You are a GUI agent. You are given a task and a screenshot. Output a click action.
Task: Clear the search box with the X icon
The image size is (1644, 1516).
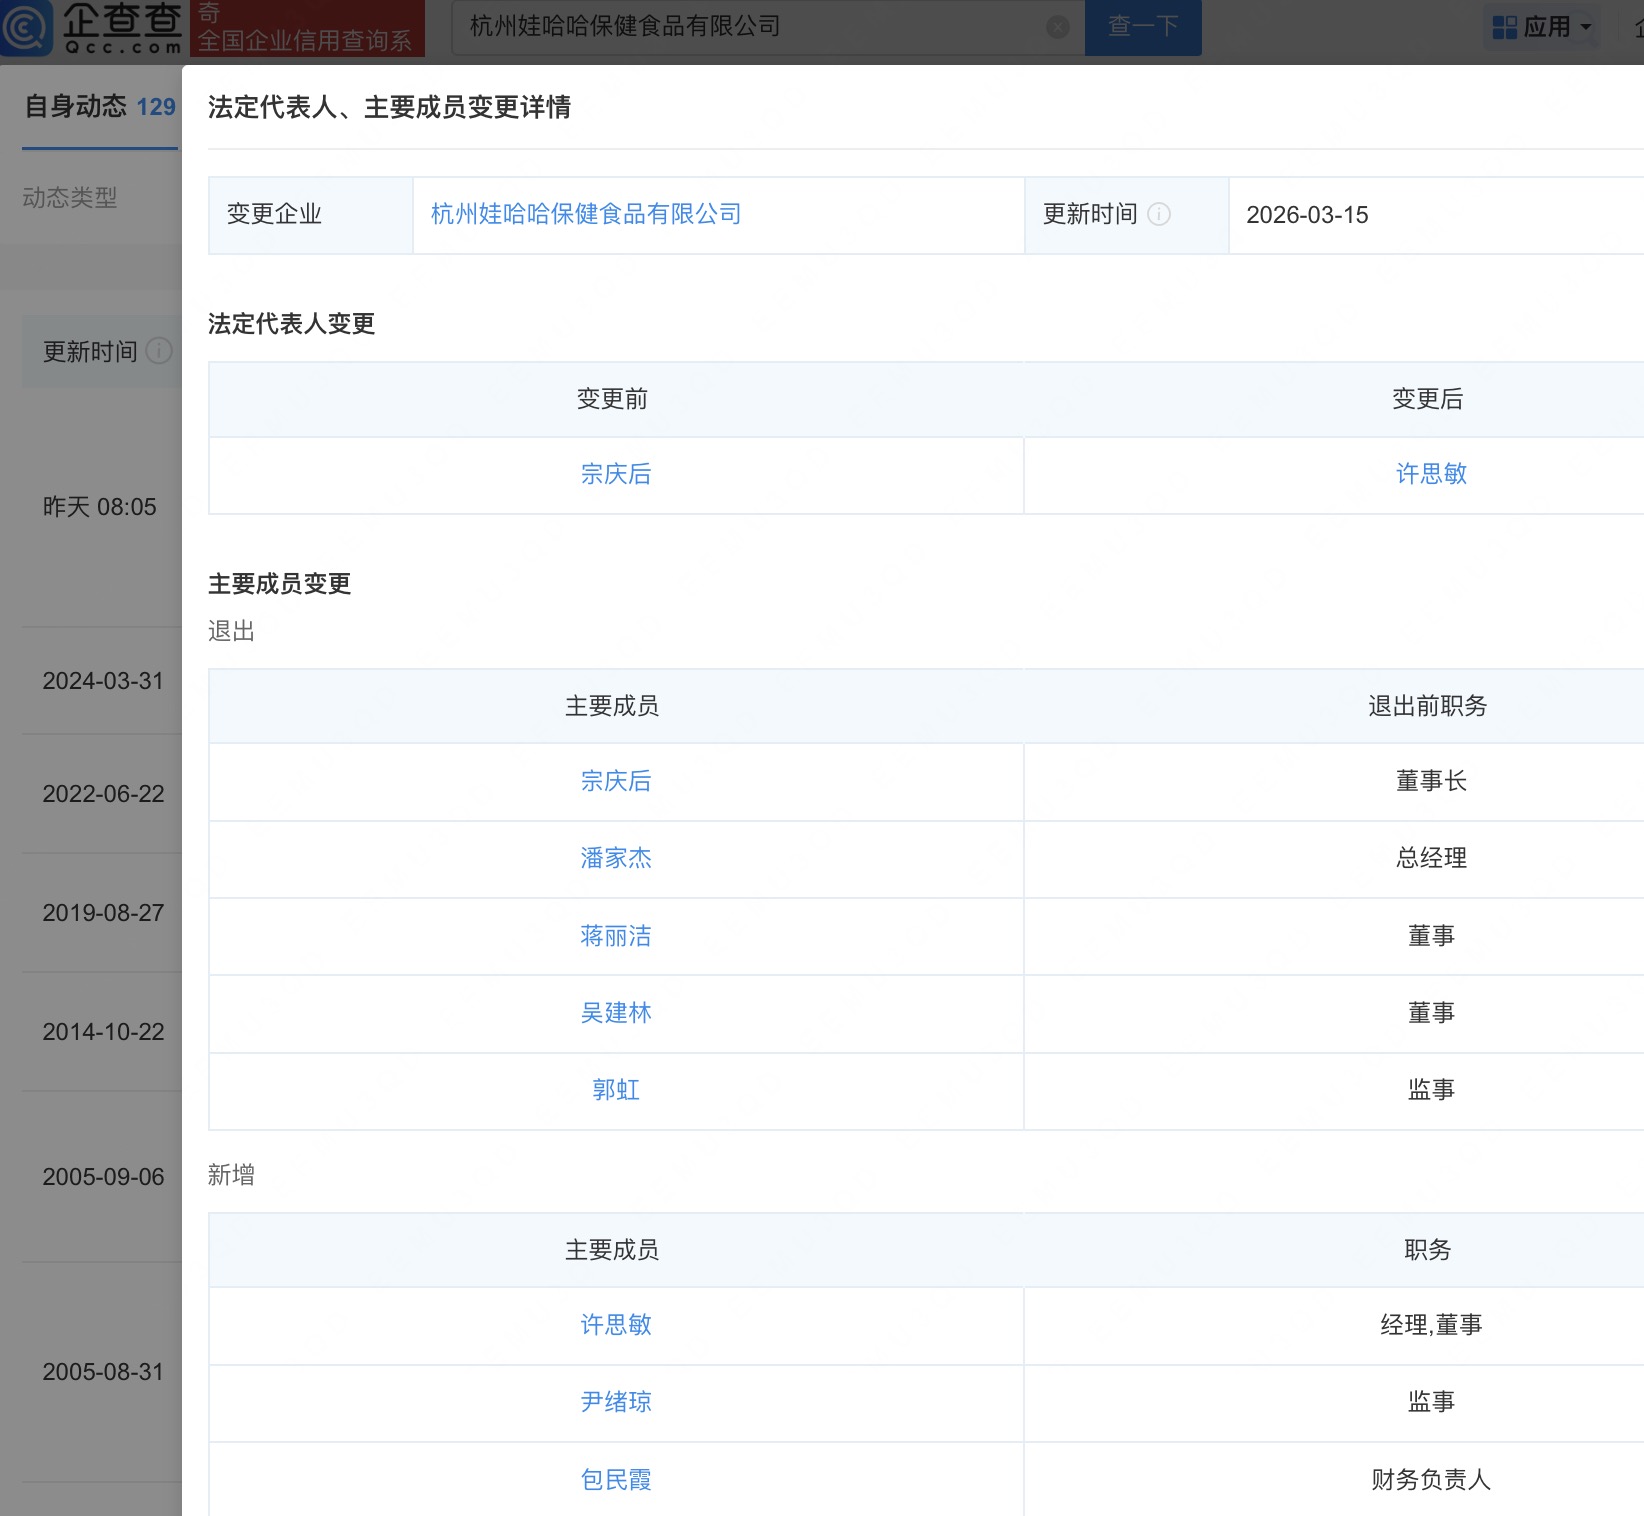tap(1057, 27)
